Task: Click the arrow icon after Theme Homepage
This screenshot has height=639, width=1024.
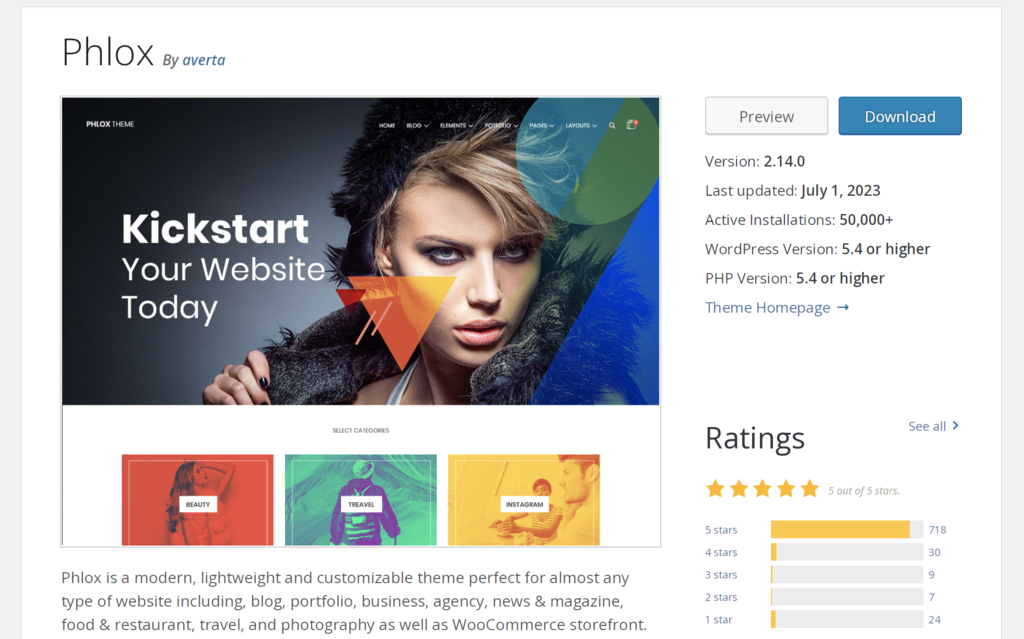Action: coord(843,307)
